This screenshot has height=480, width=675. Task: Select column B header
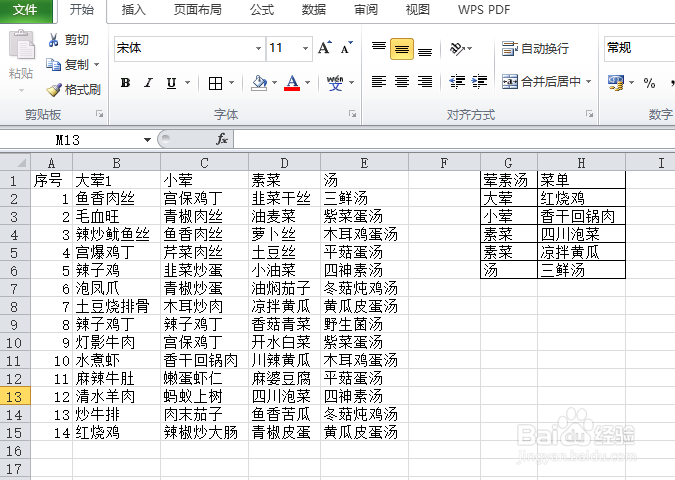116,163
